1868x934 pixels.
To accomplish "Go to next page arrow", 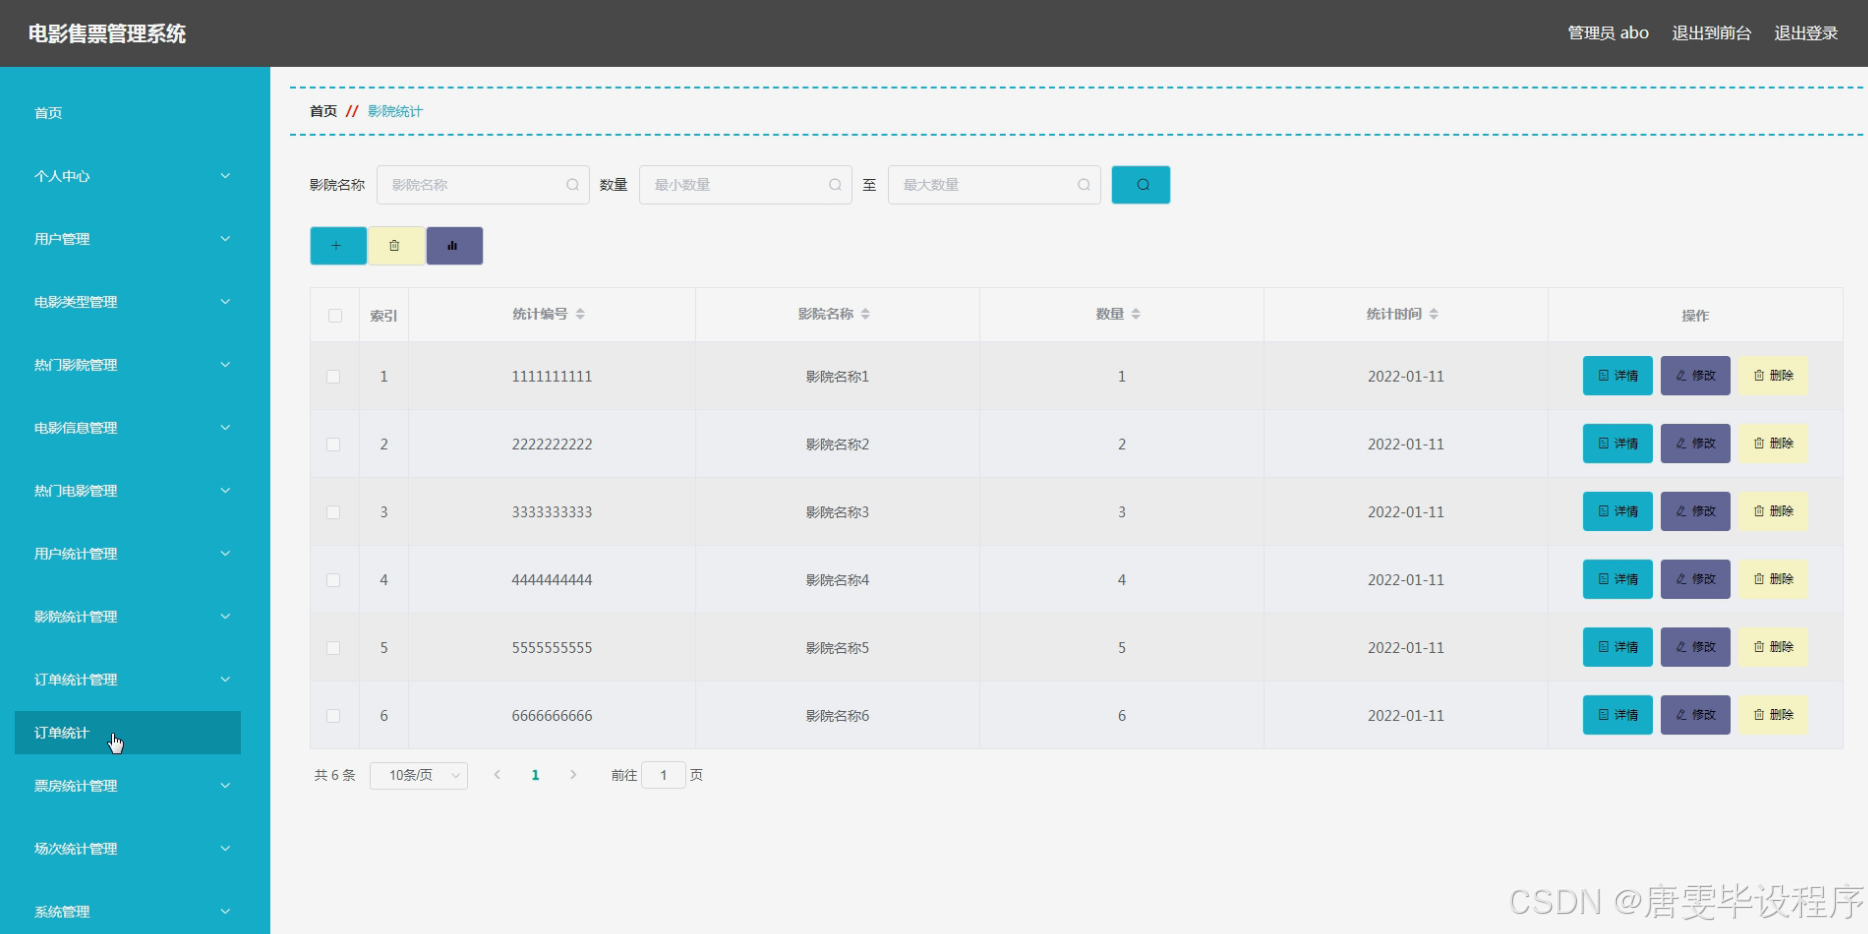I will [x=573, y=775].
